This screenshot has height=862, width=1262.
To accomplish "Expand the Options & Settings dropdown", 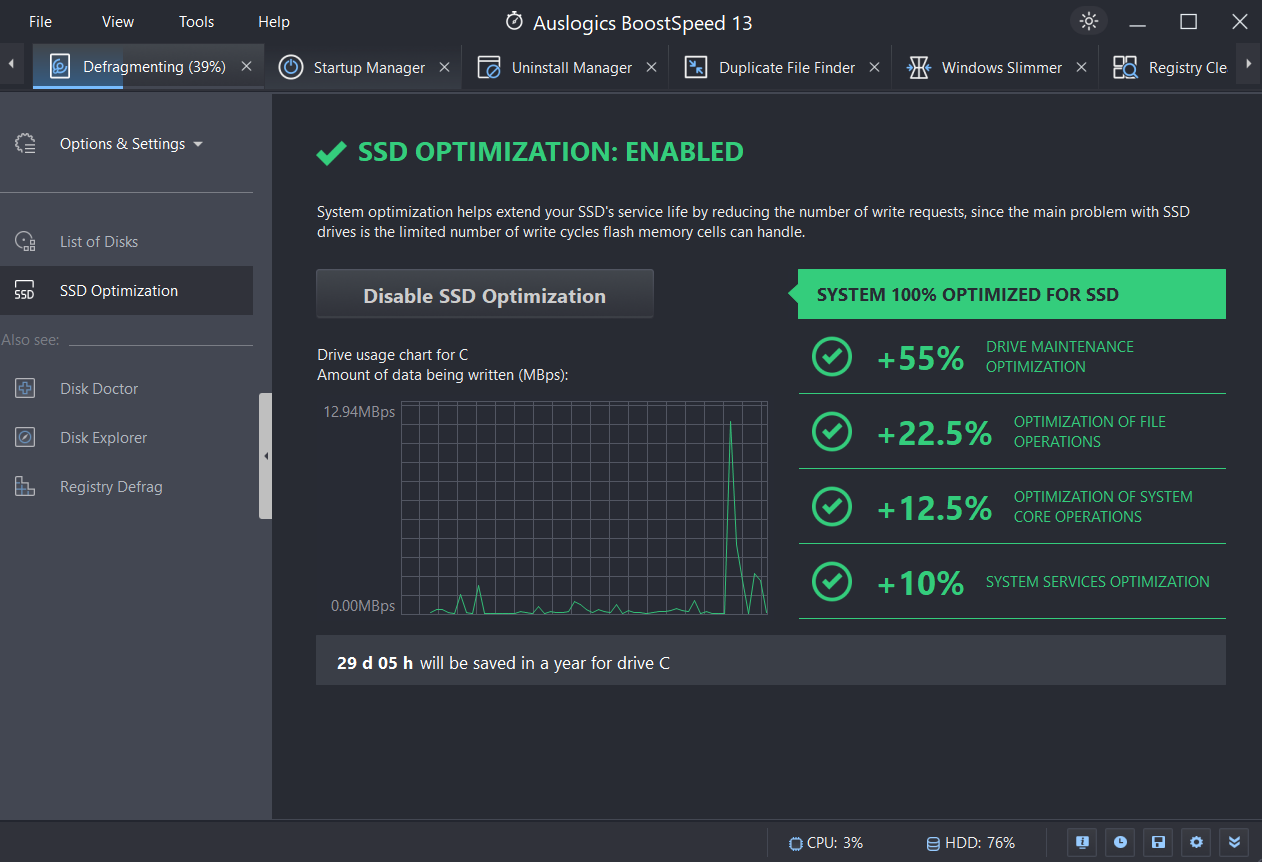I will pyautogui.click(x=130, y=144).
